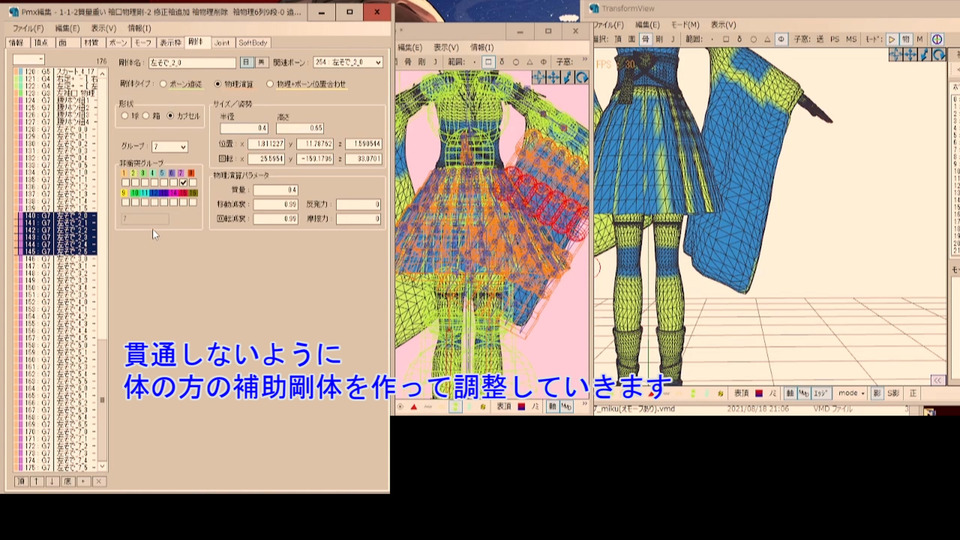The width and height of the screenshot is (960, 540).
Task: Click TransformView rotate gizmo icon
Action: (939, 55)
